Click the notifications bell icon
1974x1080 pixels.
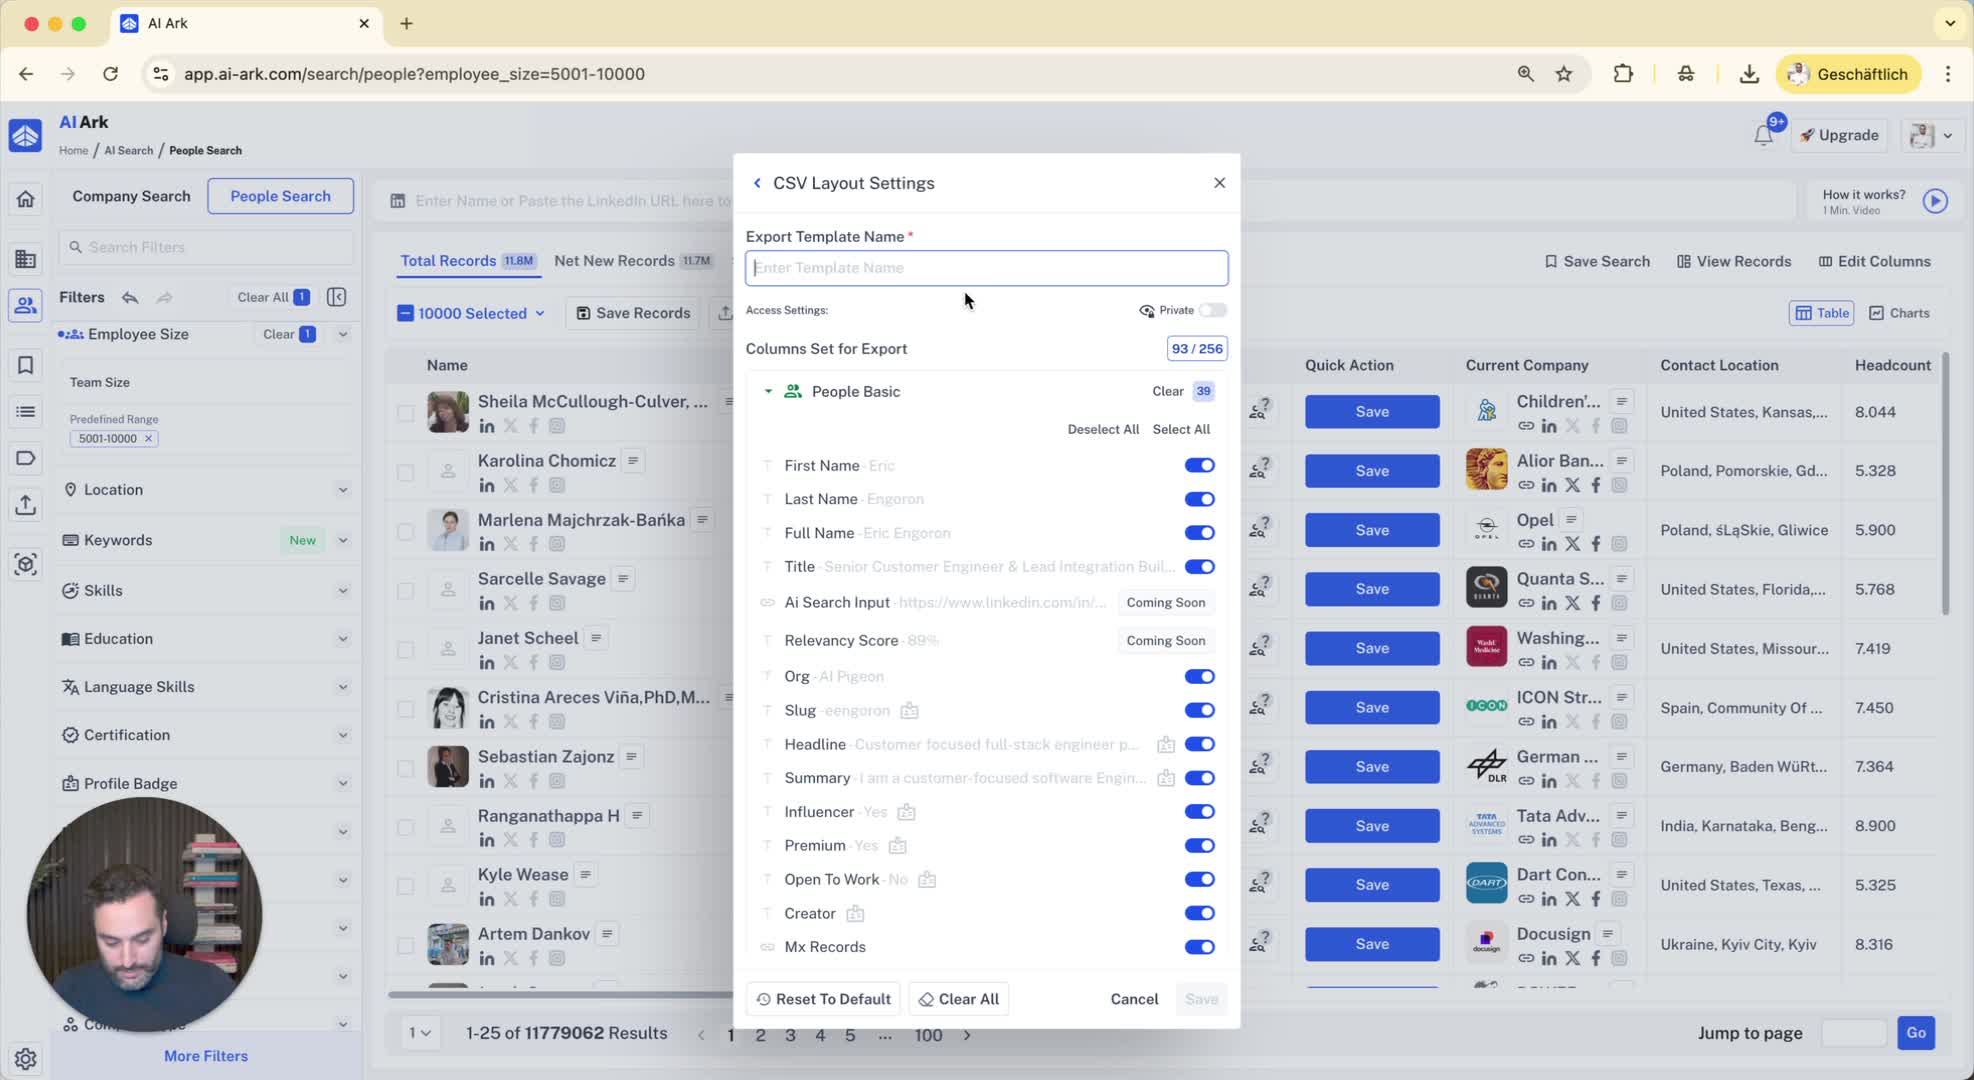(1763, 136)
